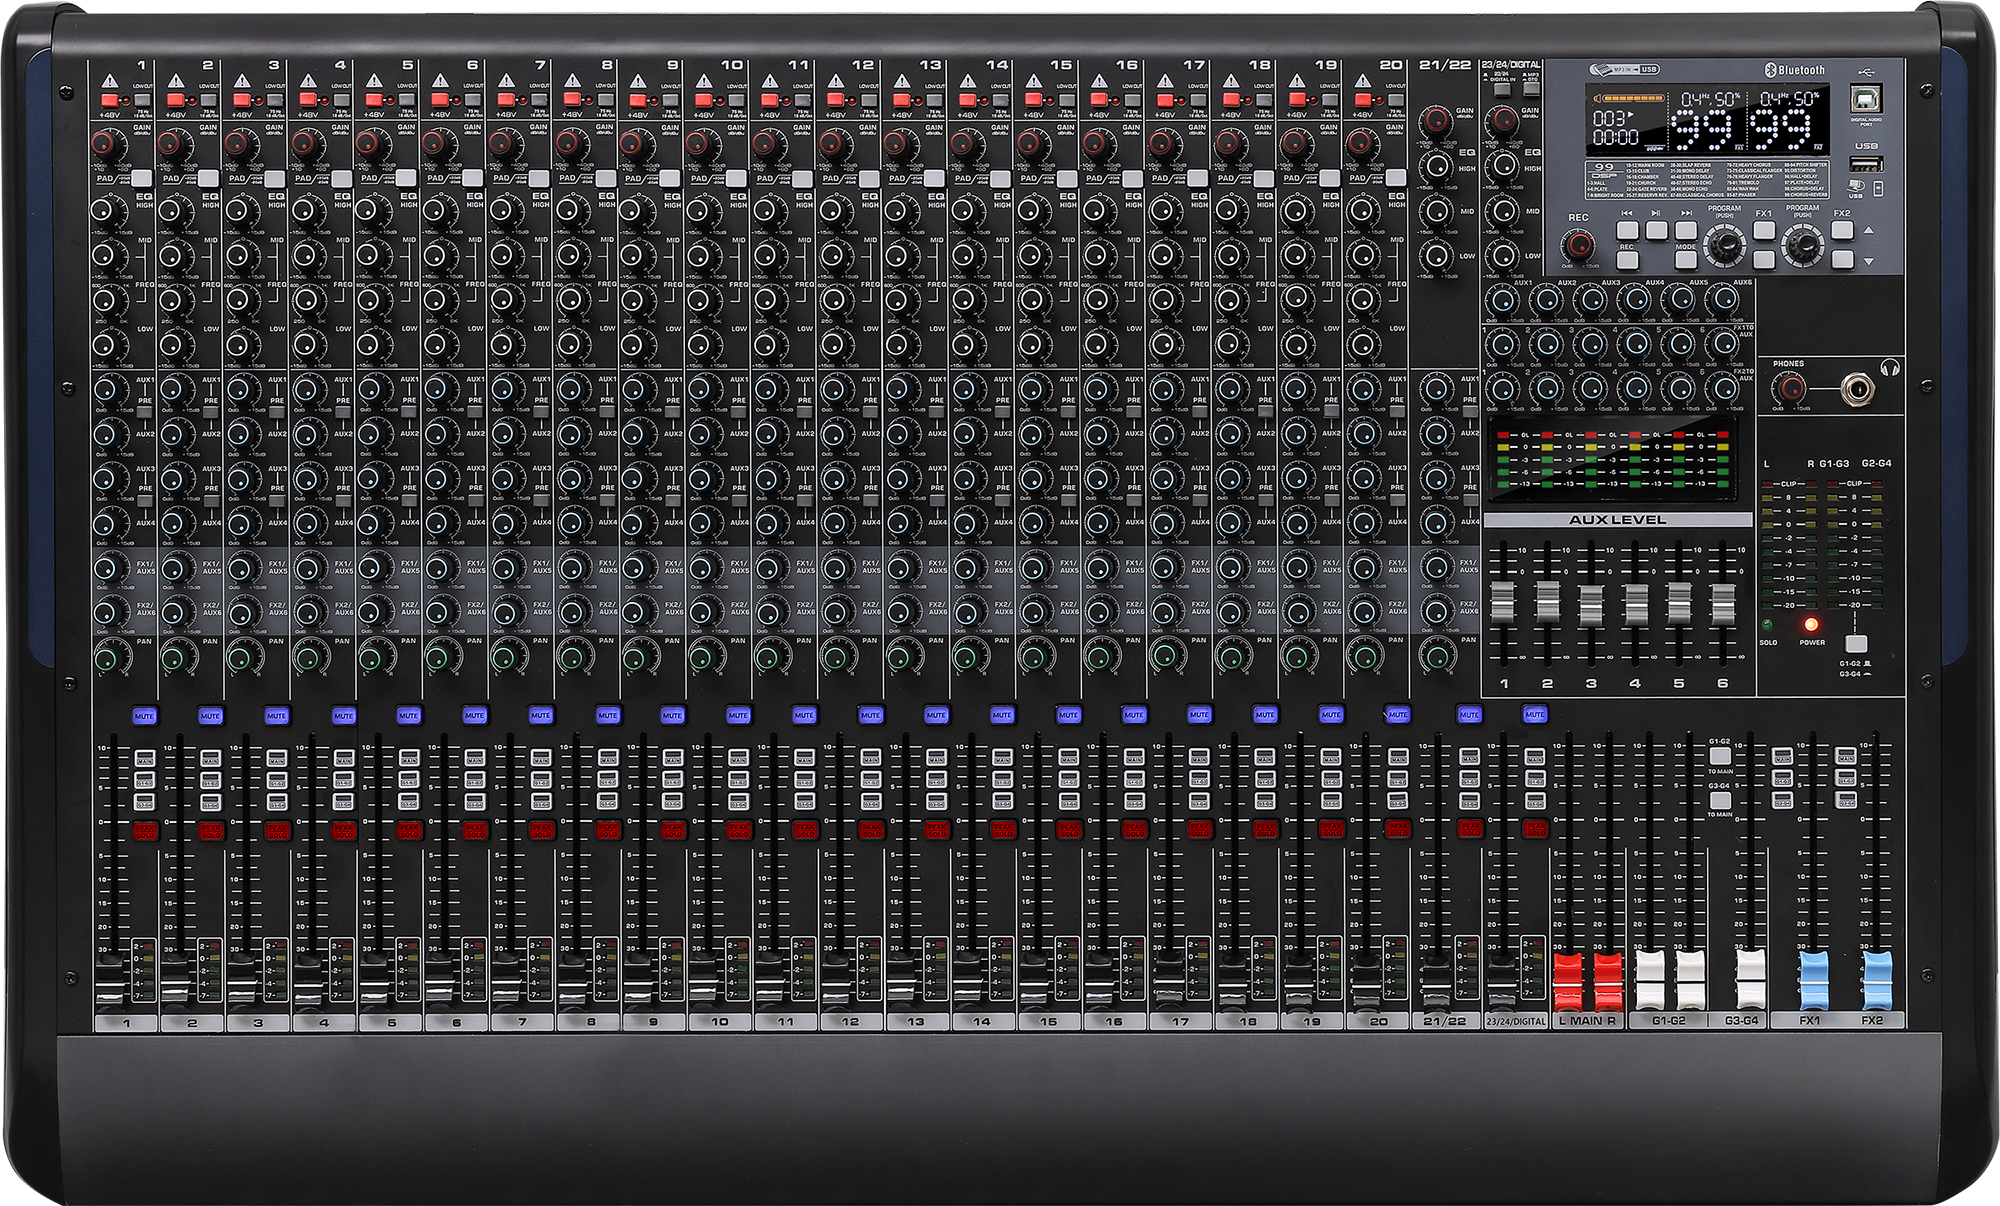Click the down arrow below FX2
The width and height of the screenshot is (2000, 1206).
click(x=1868, y=262)
